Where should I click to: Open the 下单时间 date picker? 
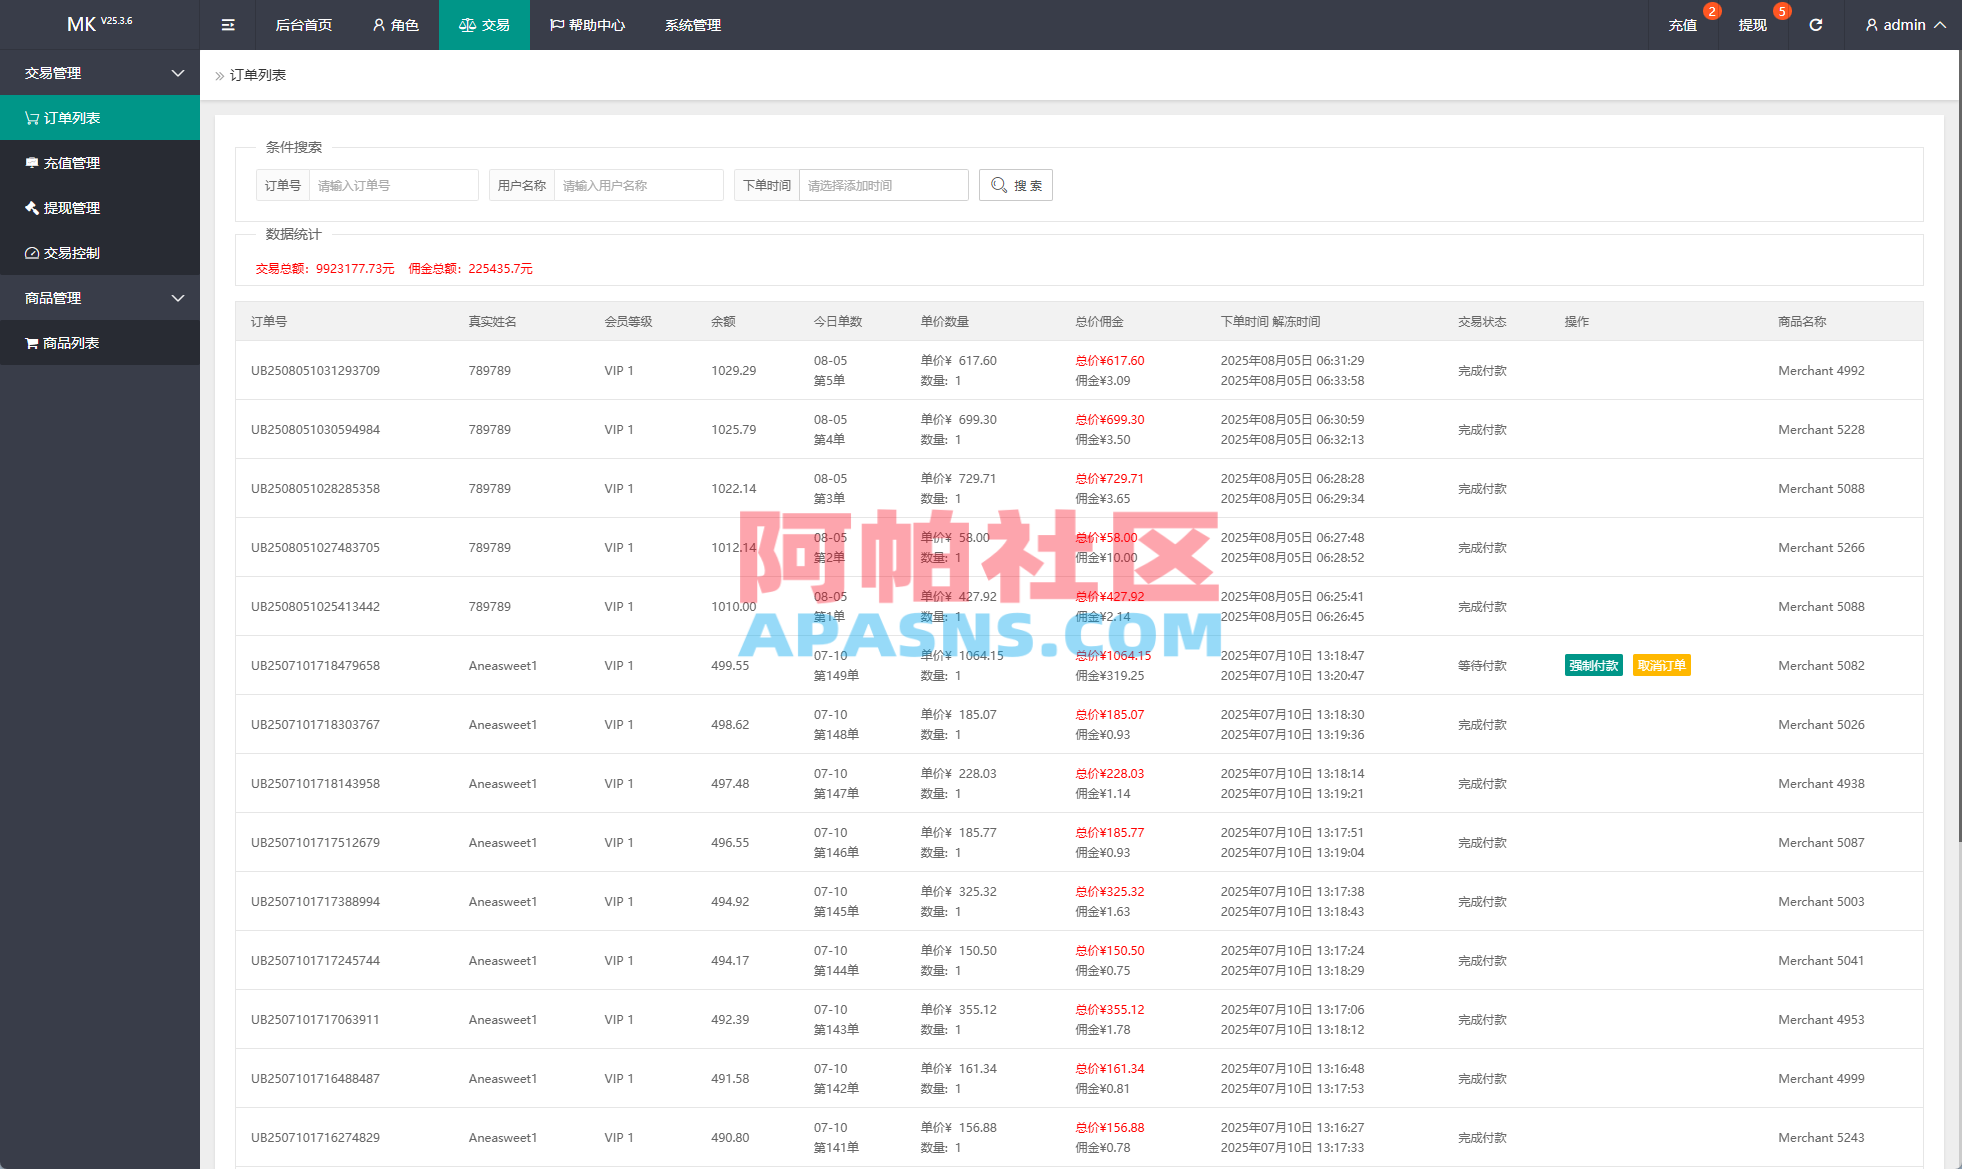(883, 185)
